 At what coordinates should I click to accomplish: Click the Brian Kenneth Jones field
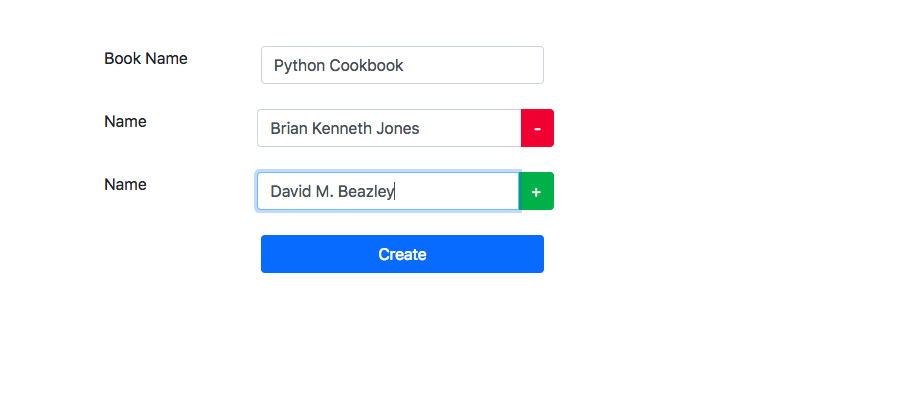coord(389,128)
